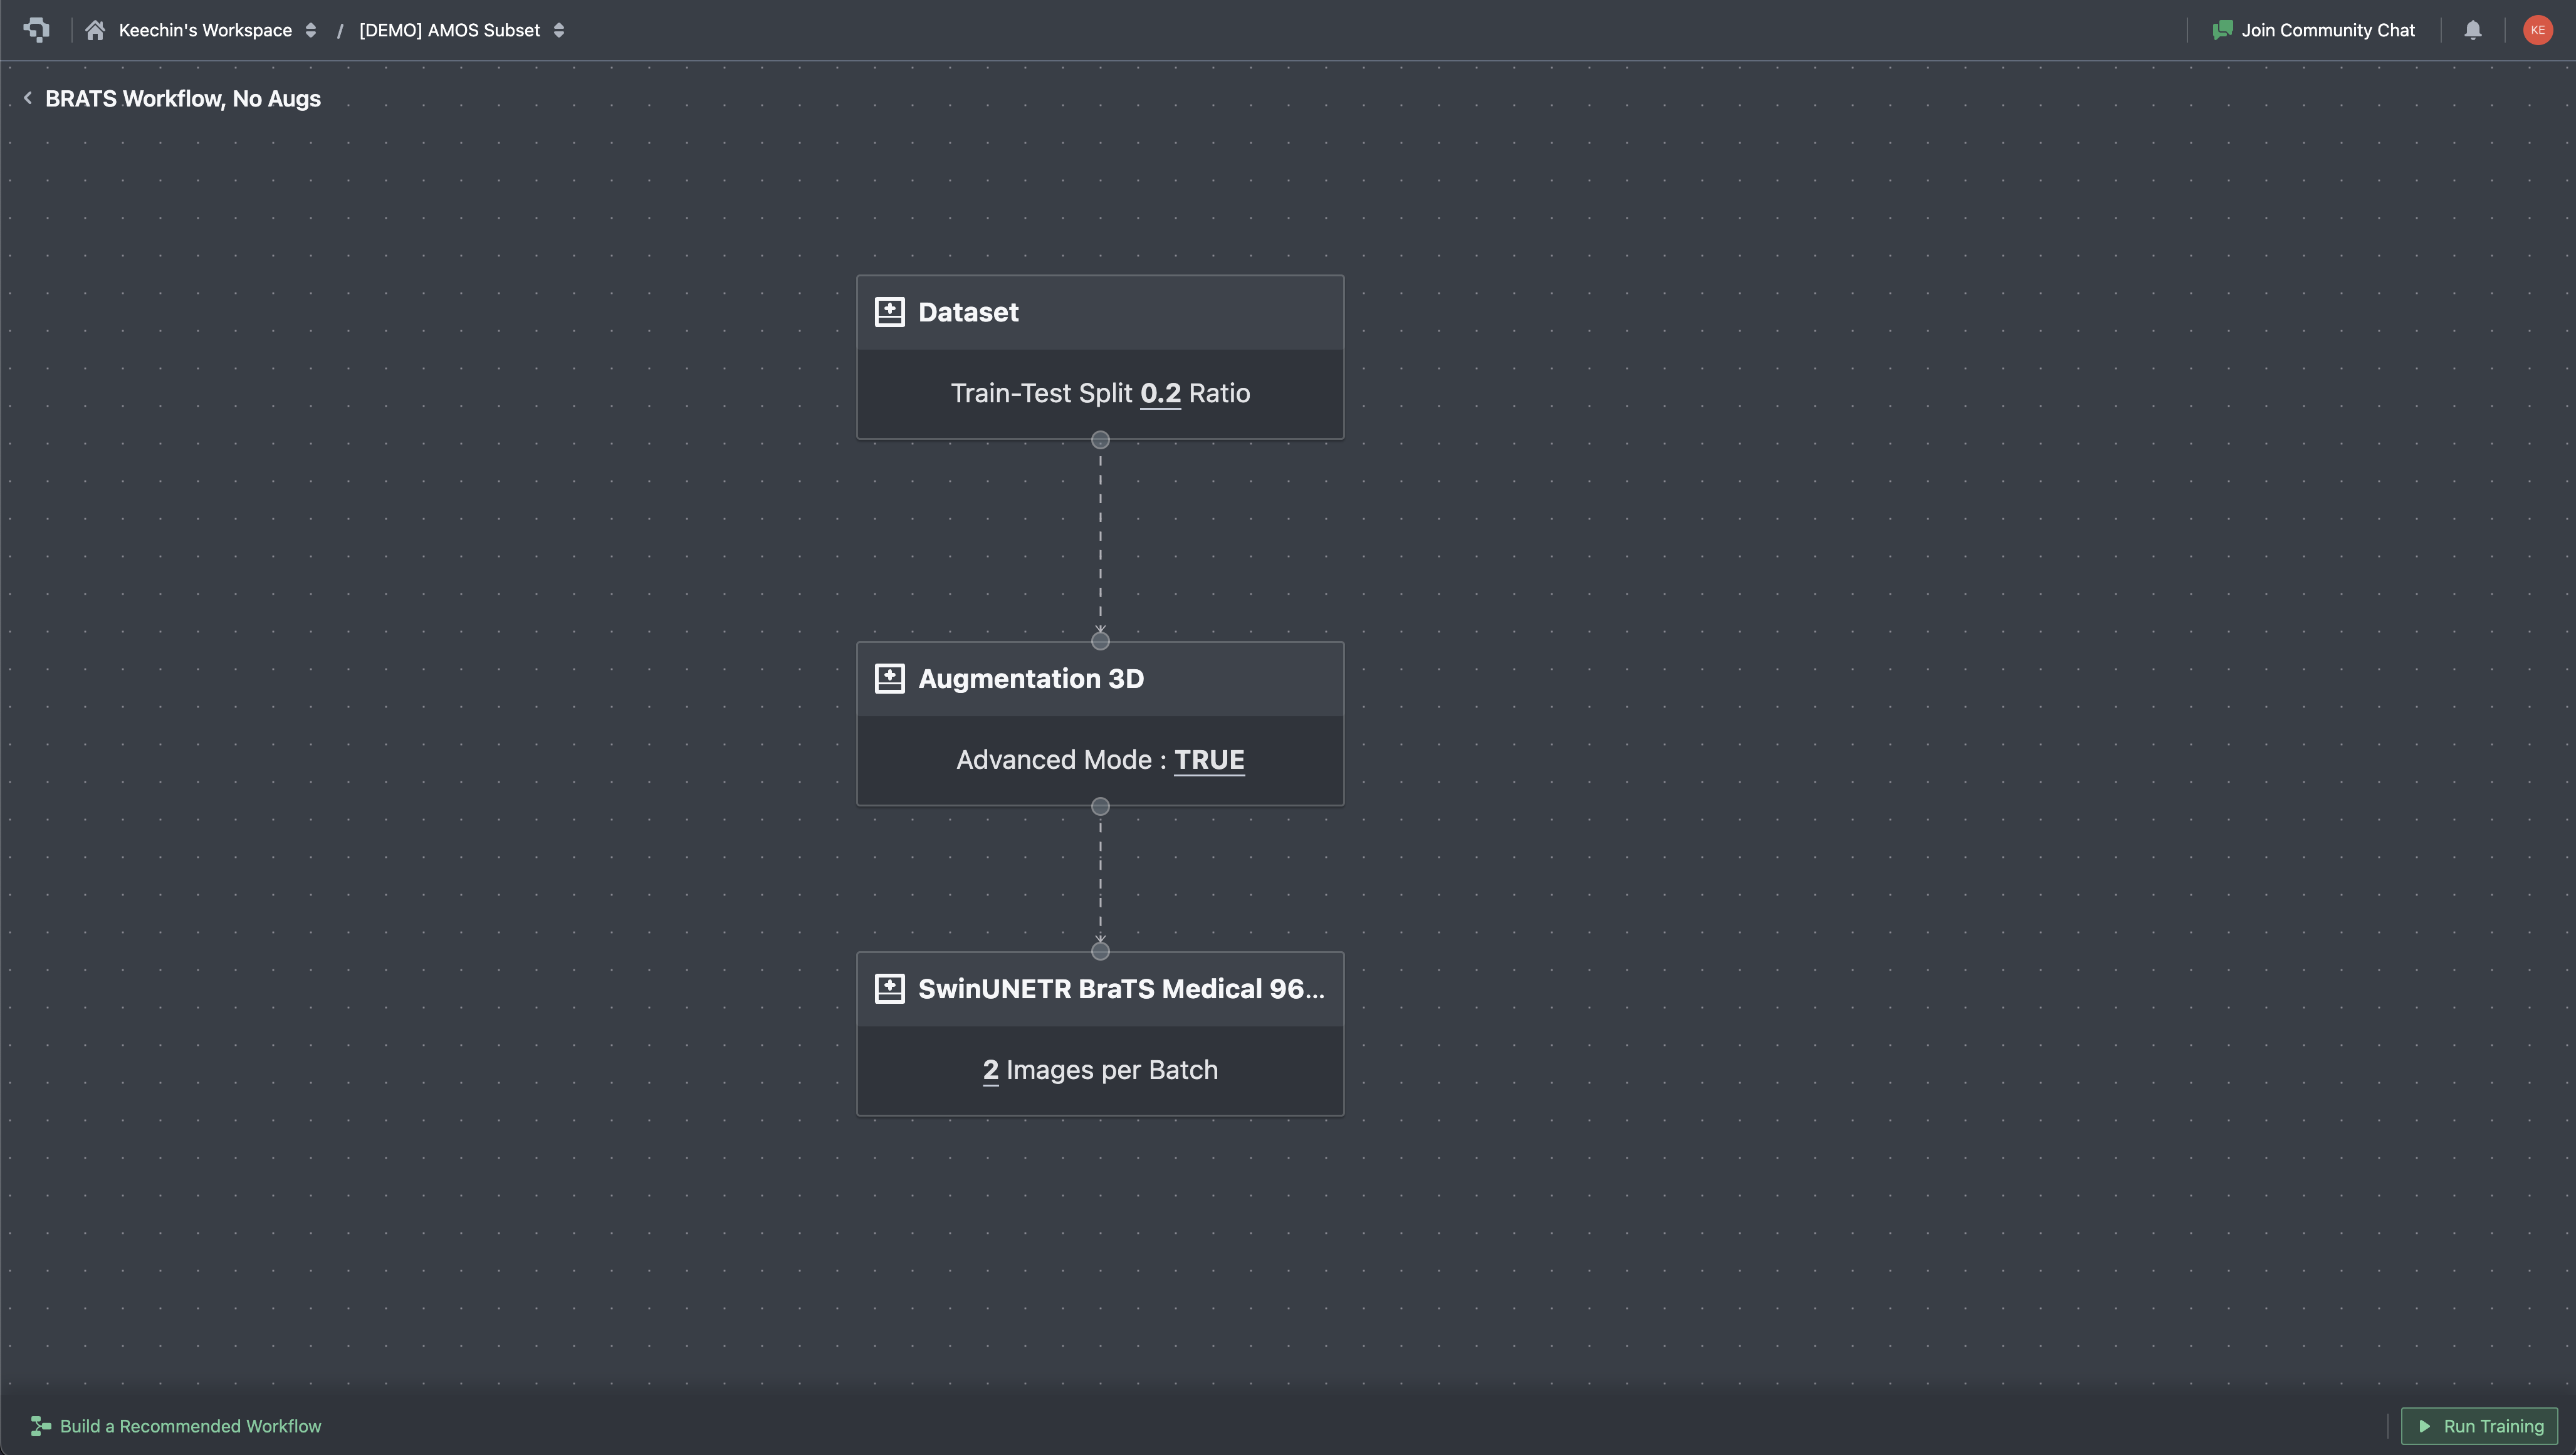Viewport: 2576px width, 1455px height.
Task: Click the back chevron beside BRATS Workflow title
Action: tap(27, 98)
